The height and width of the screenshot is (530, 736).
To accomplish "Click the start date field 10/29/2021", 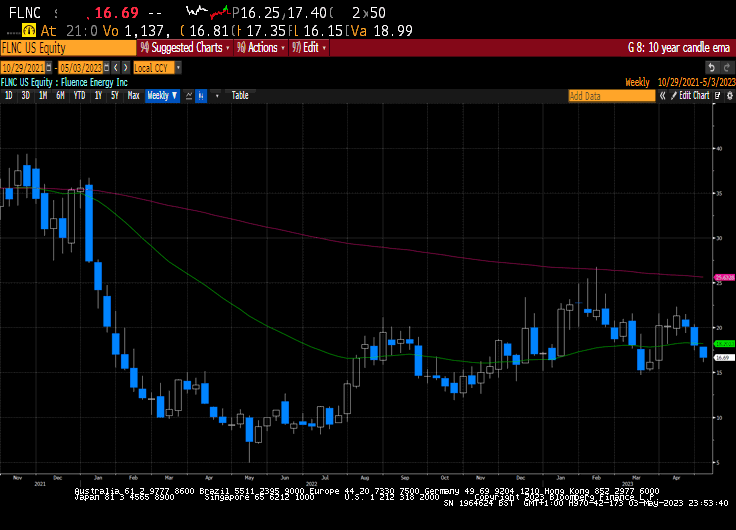I will (23, 68).
